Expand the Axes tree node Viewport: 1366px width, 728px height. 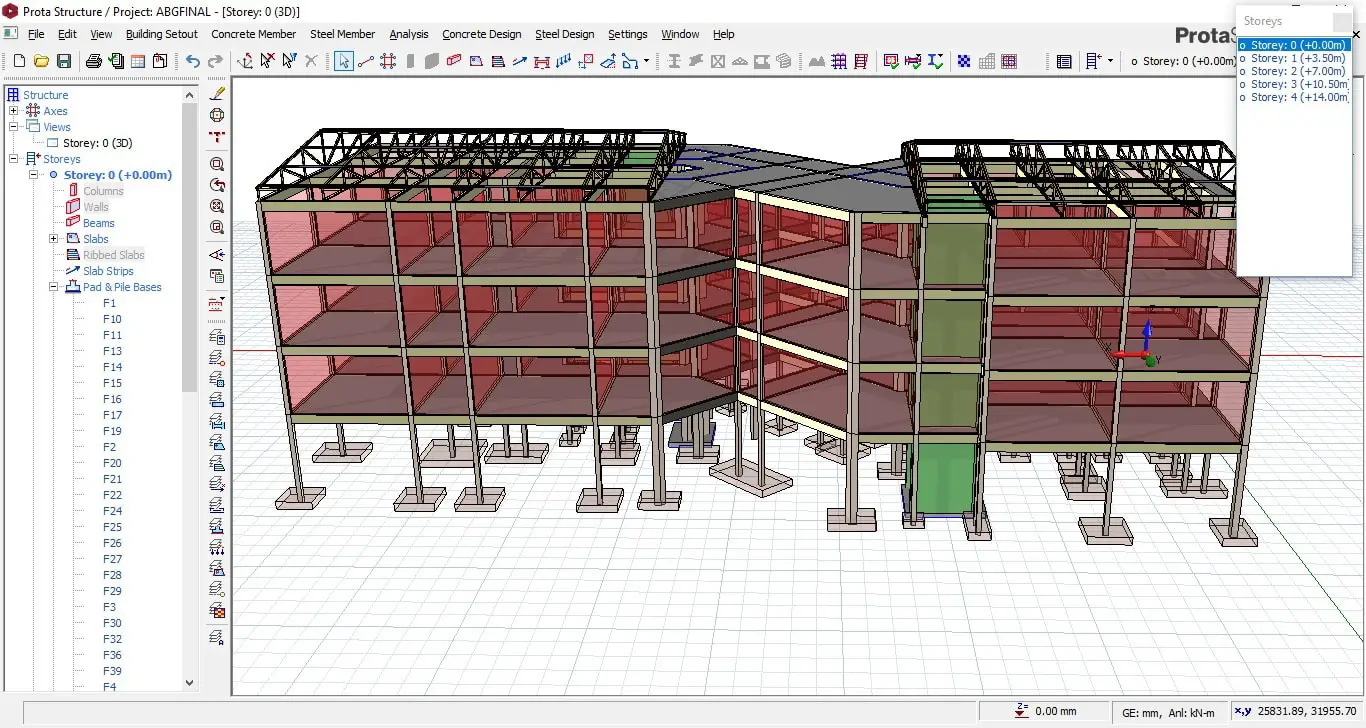coord(14,111)
